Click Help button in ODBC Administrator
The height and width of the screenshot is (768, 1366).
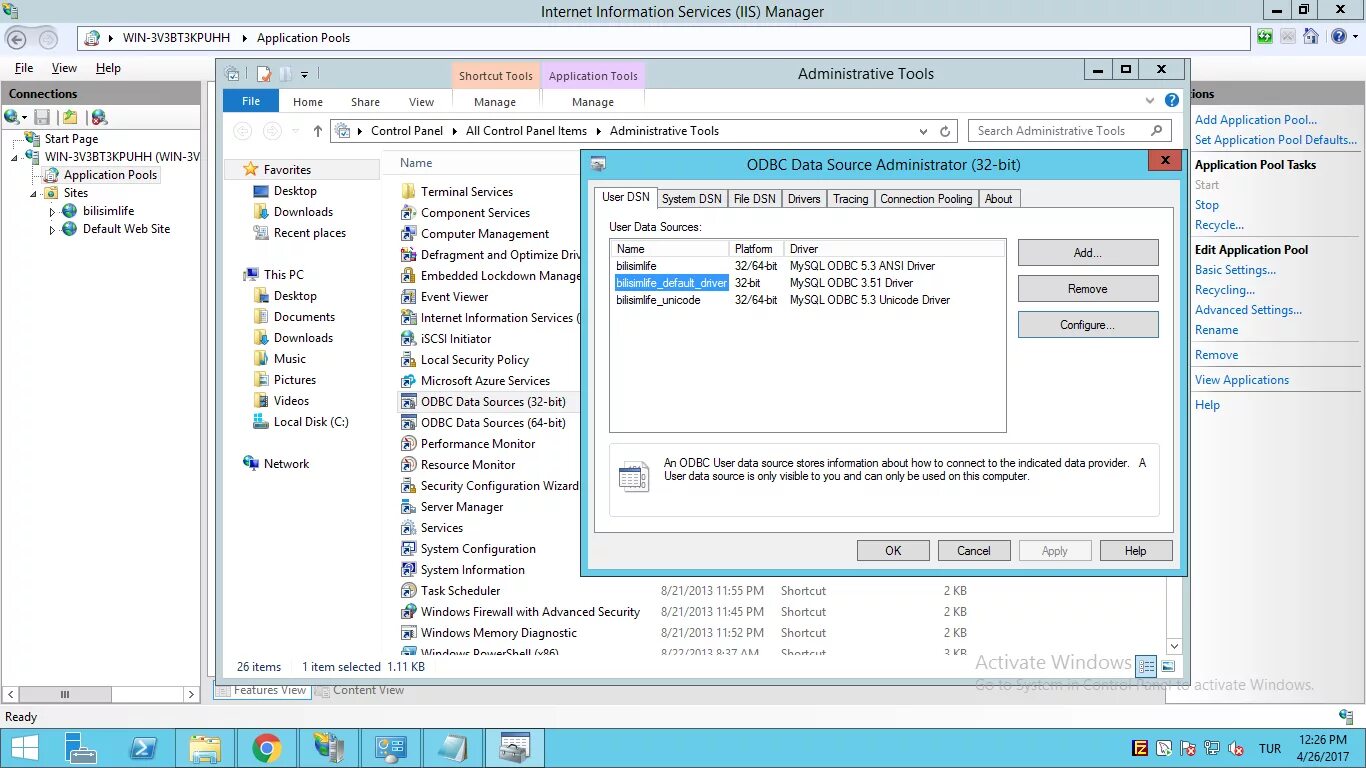[x=1136, y=551]
